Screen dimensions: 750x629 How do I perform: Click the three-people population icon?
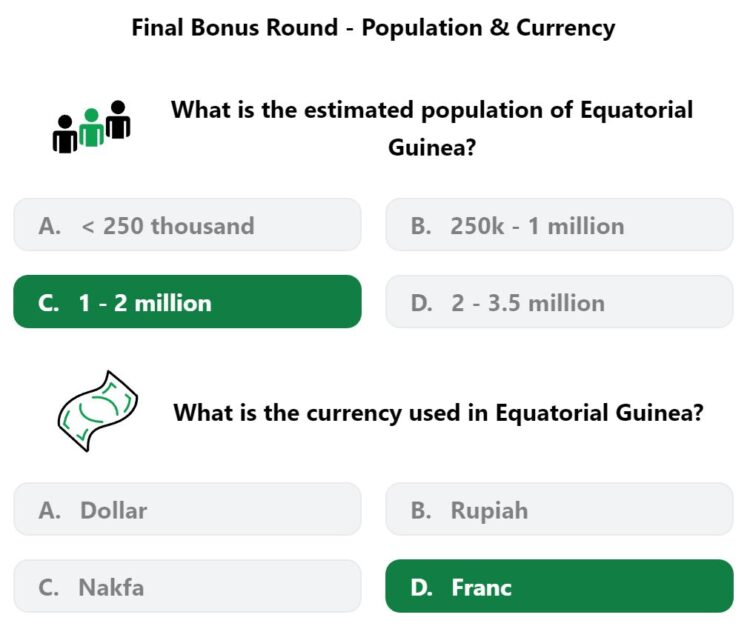[91, 127]
